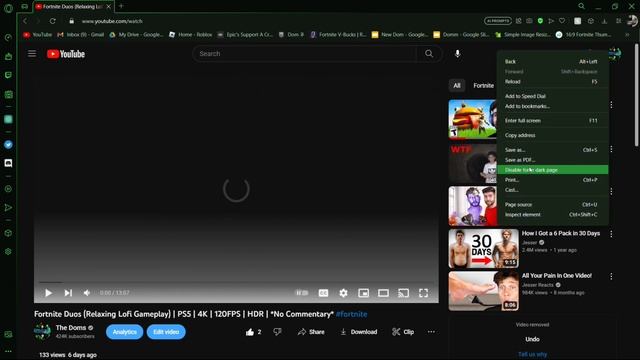Open the YouTube guide hamburger menu
The width and height of the screenshot is (640, 360).
click(32, 53)
